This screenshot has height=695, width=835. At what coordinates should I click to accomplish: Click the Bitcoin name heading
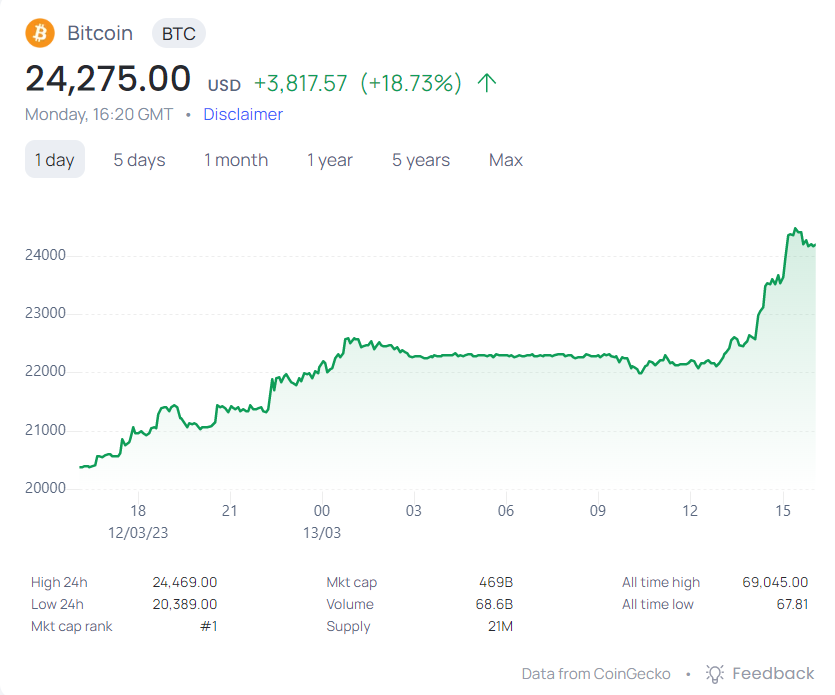click(x=100, y=33)
